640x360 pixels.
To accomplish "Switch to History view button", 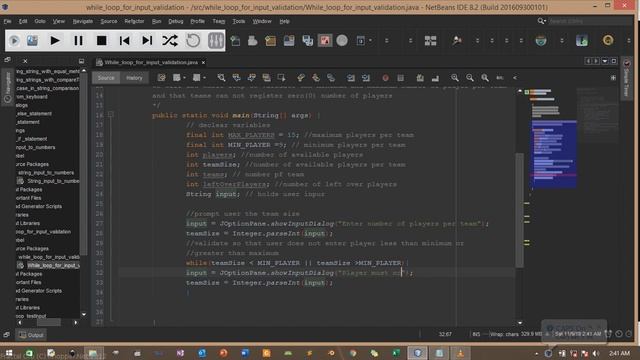I will click(x=134, y=78).
